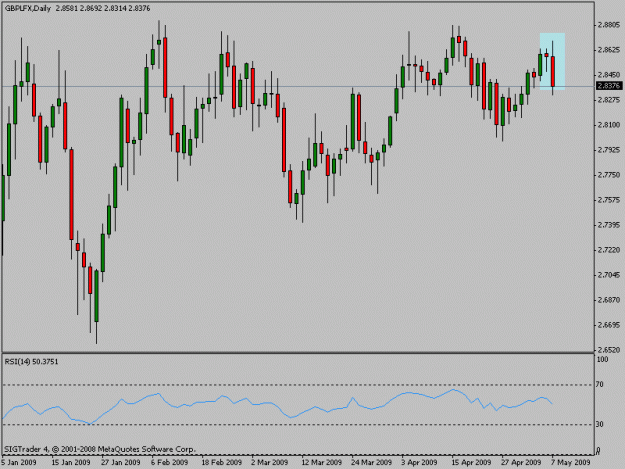
Task: Click the 2.7750 price axis label
Action: 609,175
